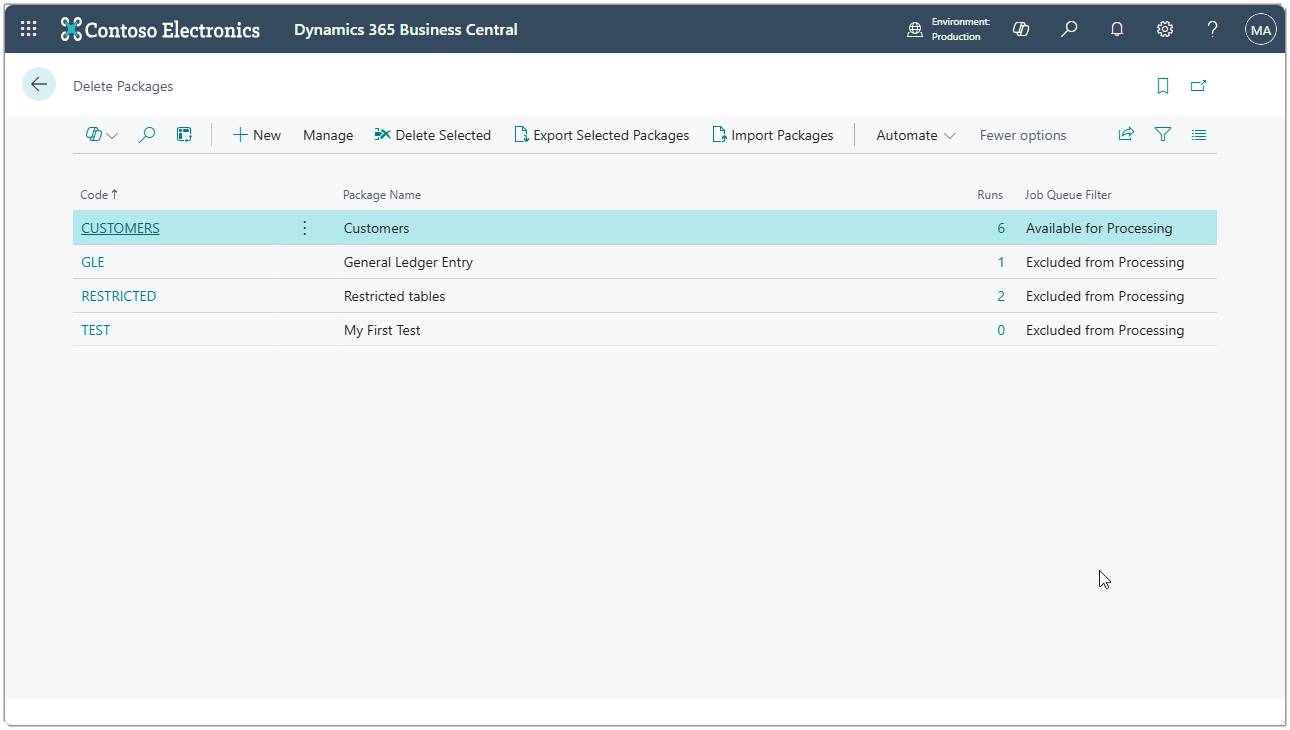This screenshot has height=730, width=1290.
Task: Click the share icon in toolbar
Action: point(1126,134)
